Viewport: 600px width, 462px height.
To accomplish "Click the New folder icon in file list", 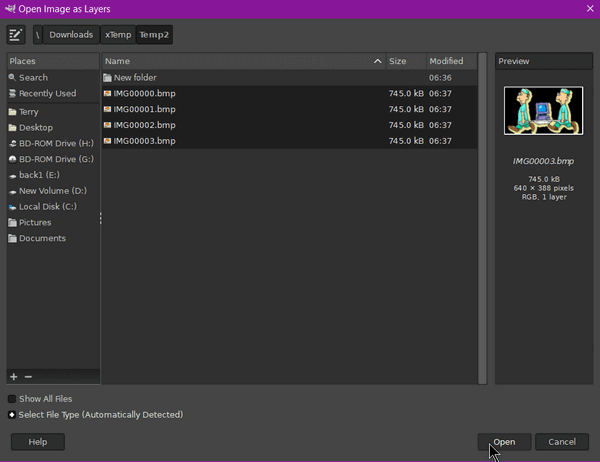I will pos(108,78).
